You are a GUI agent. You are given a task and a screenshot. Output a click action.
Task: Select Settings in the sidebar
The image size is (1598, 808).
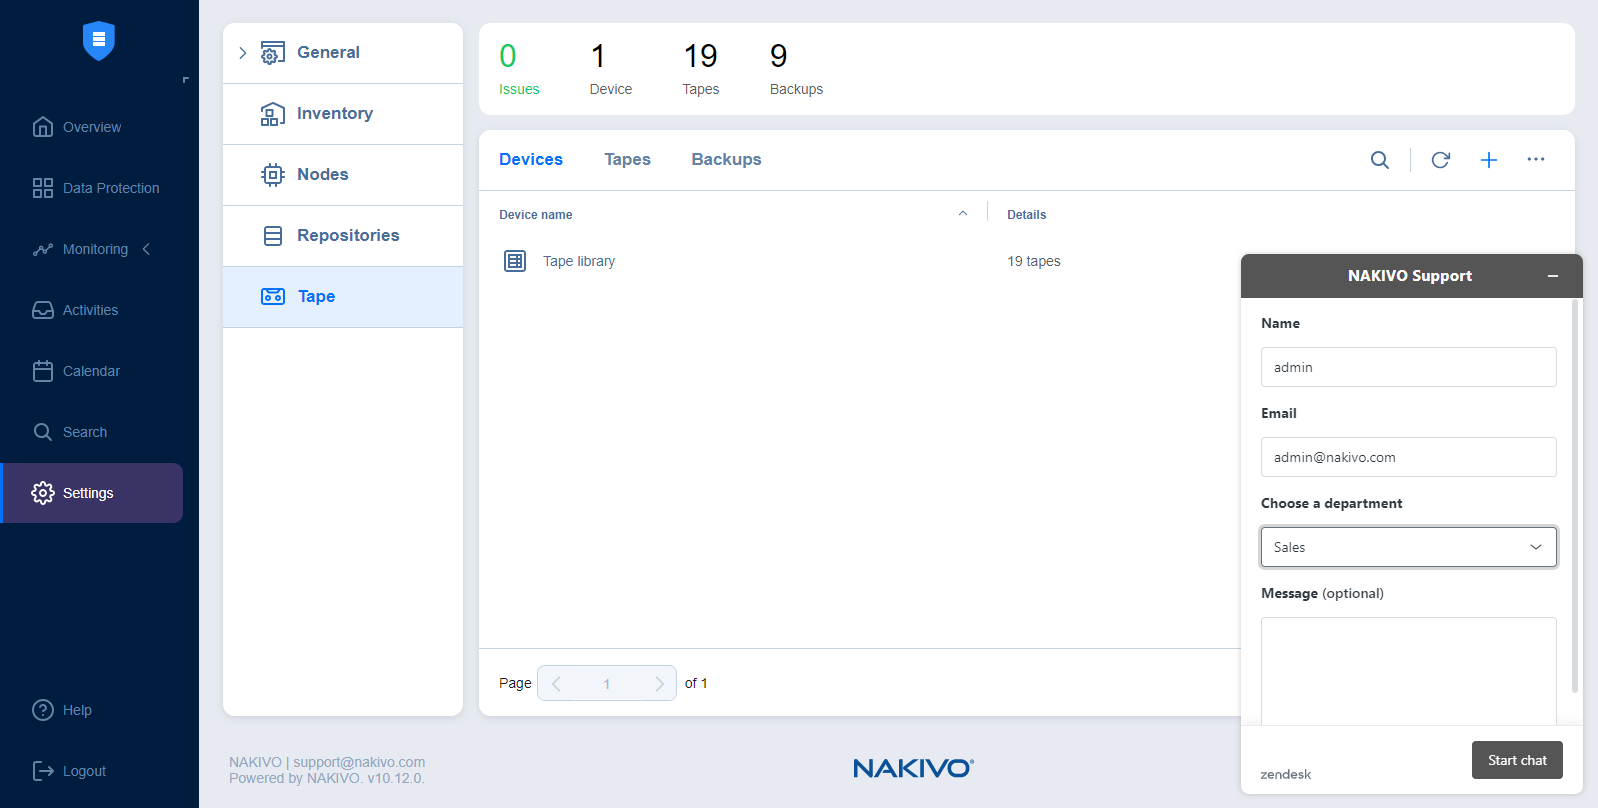[x=92, y=493]
